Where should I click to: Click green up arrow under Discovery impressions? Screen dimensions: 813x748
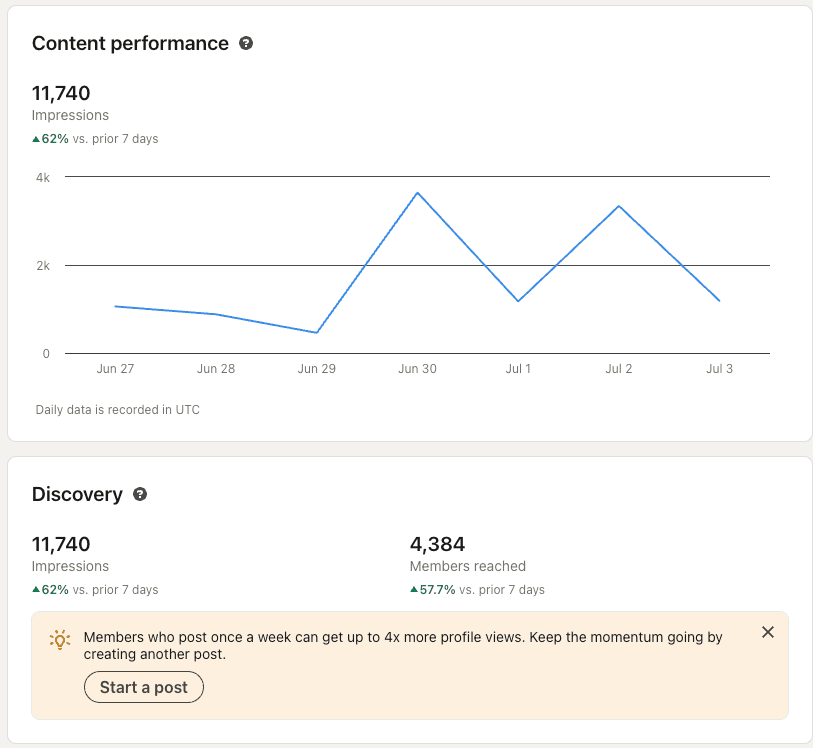point(36,590)
